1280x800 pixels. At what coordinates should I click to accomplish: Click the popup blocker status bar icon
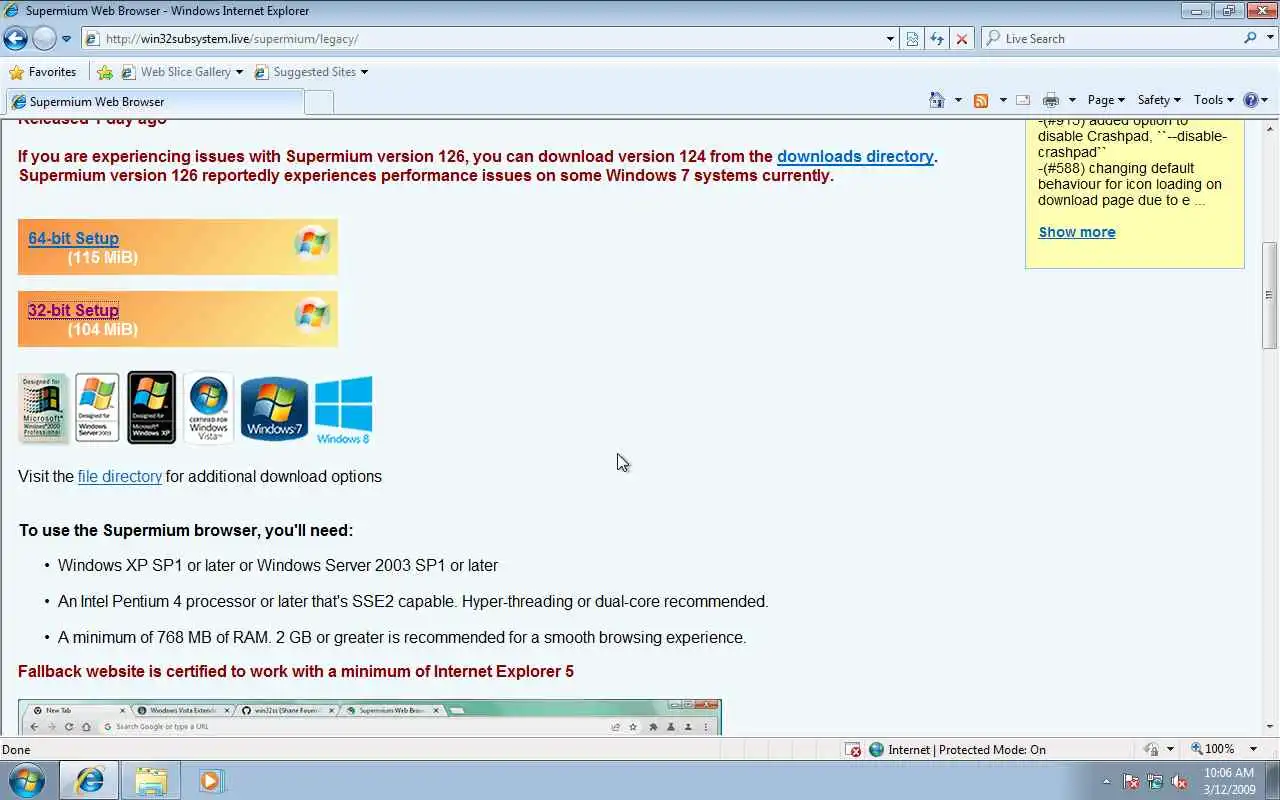[x=853, y=749]
